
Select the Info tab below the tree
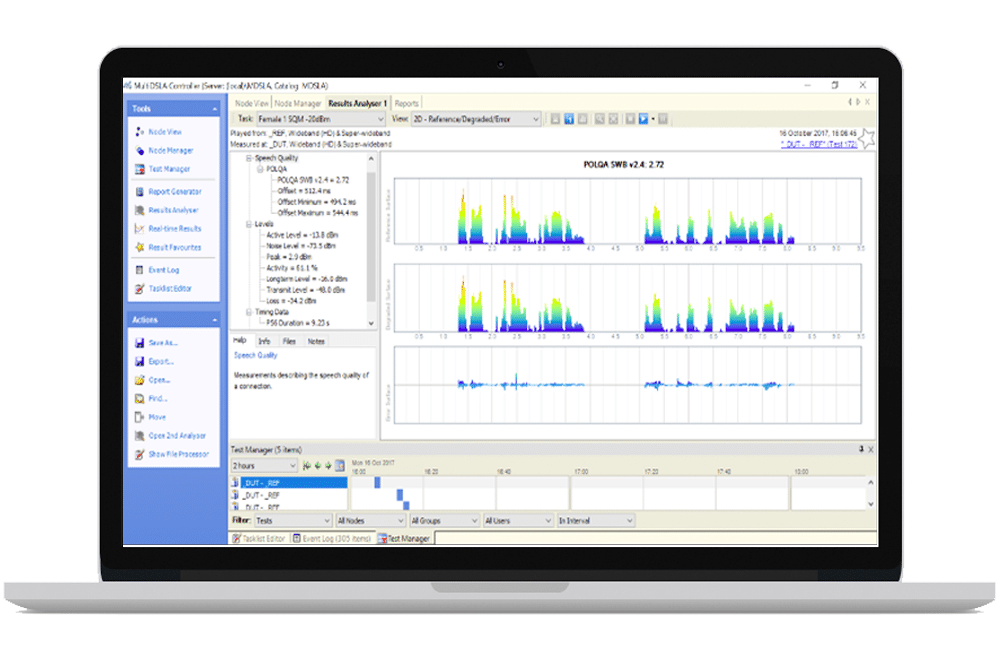point(265,341)
